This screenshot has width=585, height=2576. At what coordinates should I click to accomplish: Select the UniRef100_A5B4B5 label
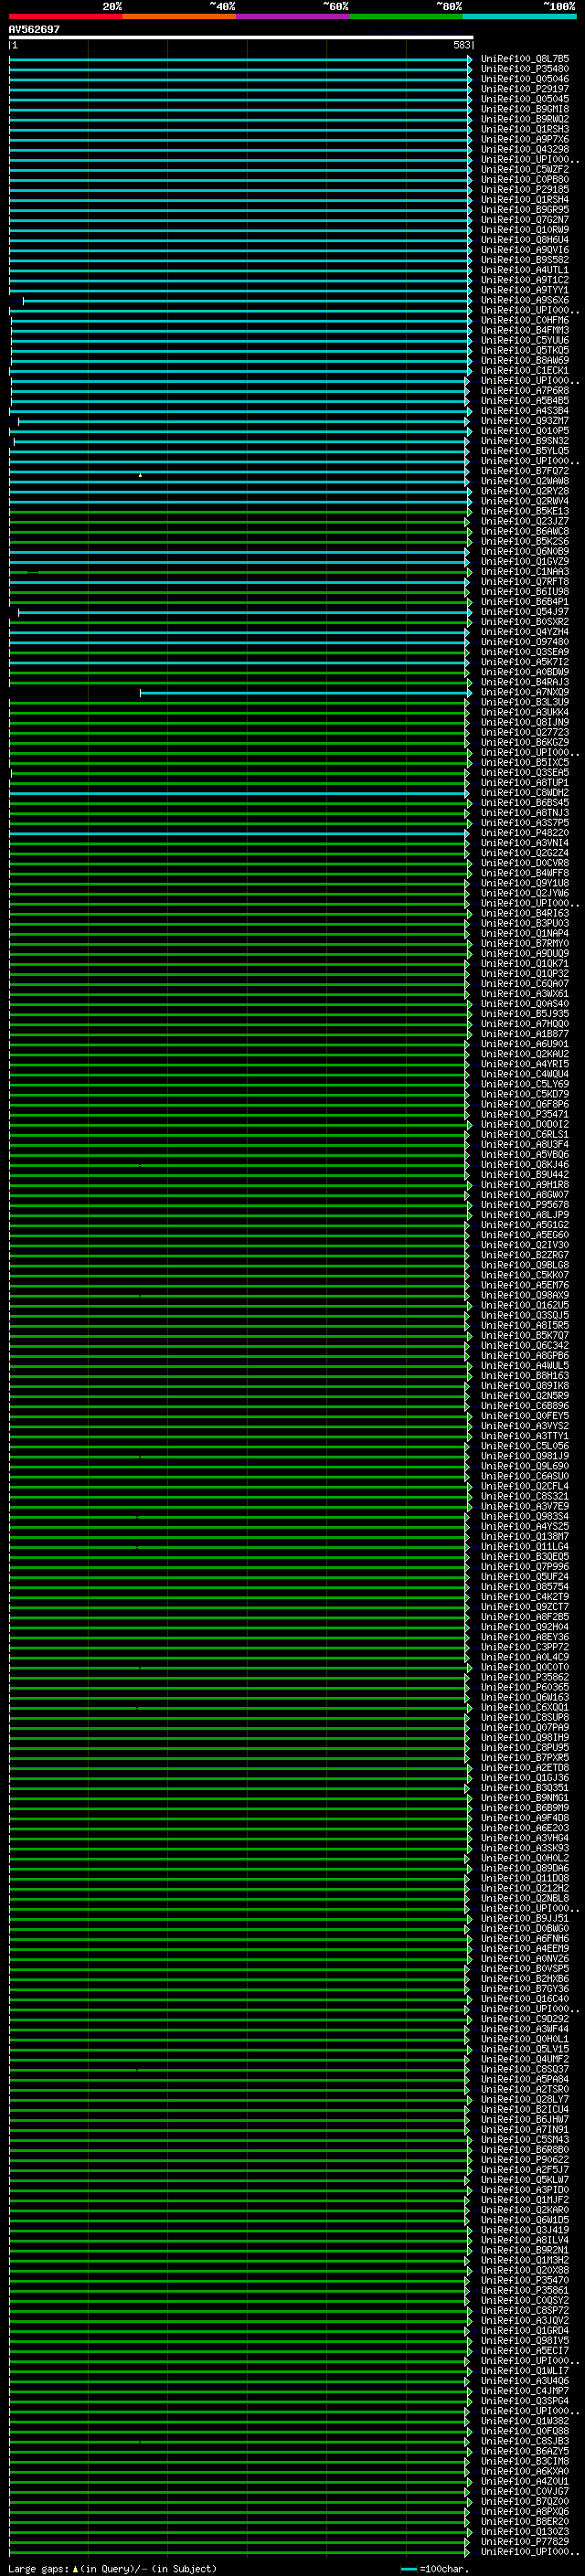pyautogui.click(x=525, y=400)
